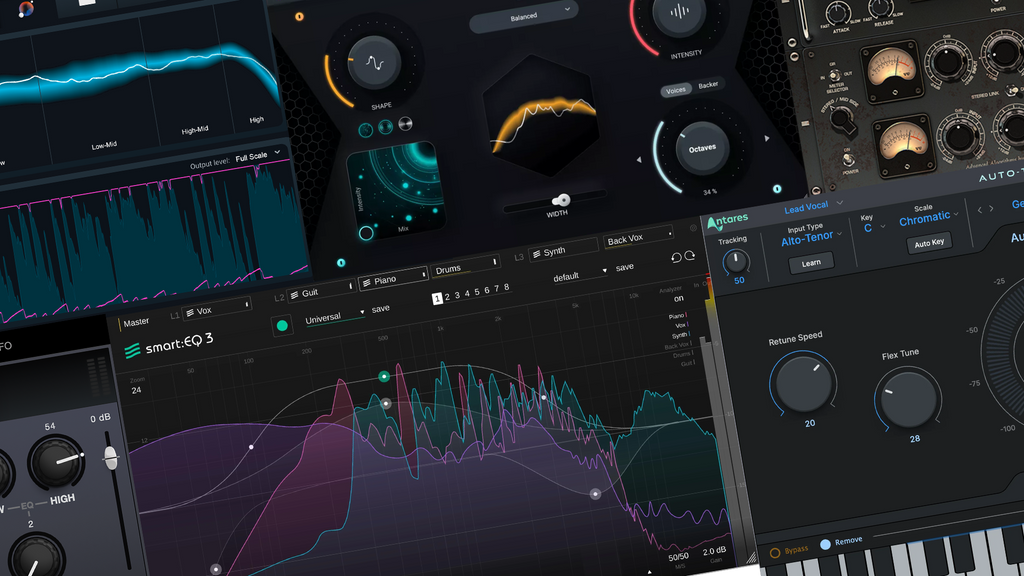The image size is (1024, 576).
Task: Open the Key C dropdown
Action: click(x=874, y=227)
